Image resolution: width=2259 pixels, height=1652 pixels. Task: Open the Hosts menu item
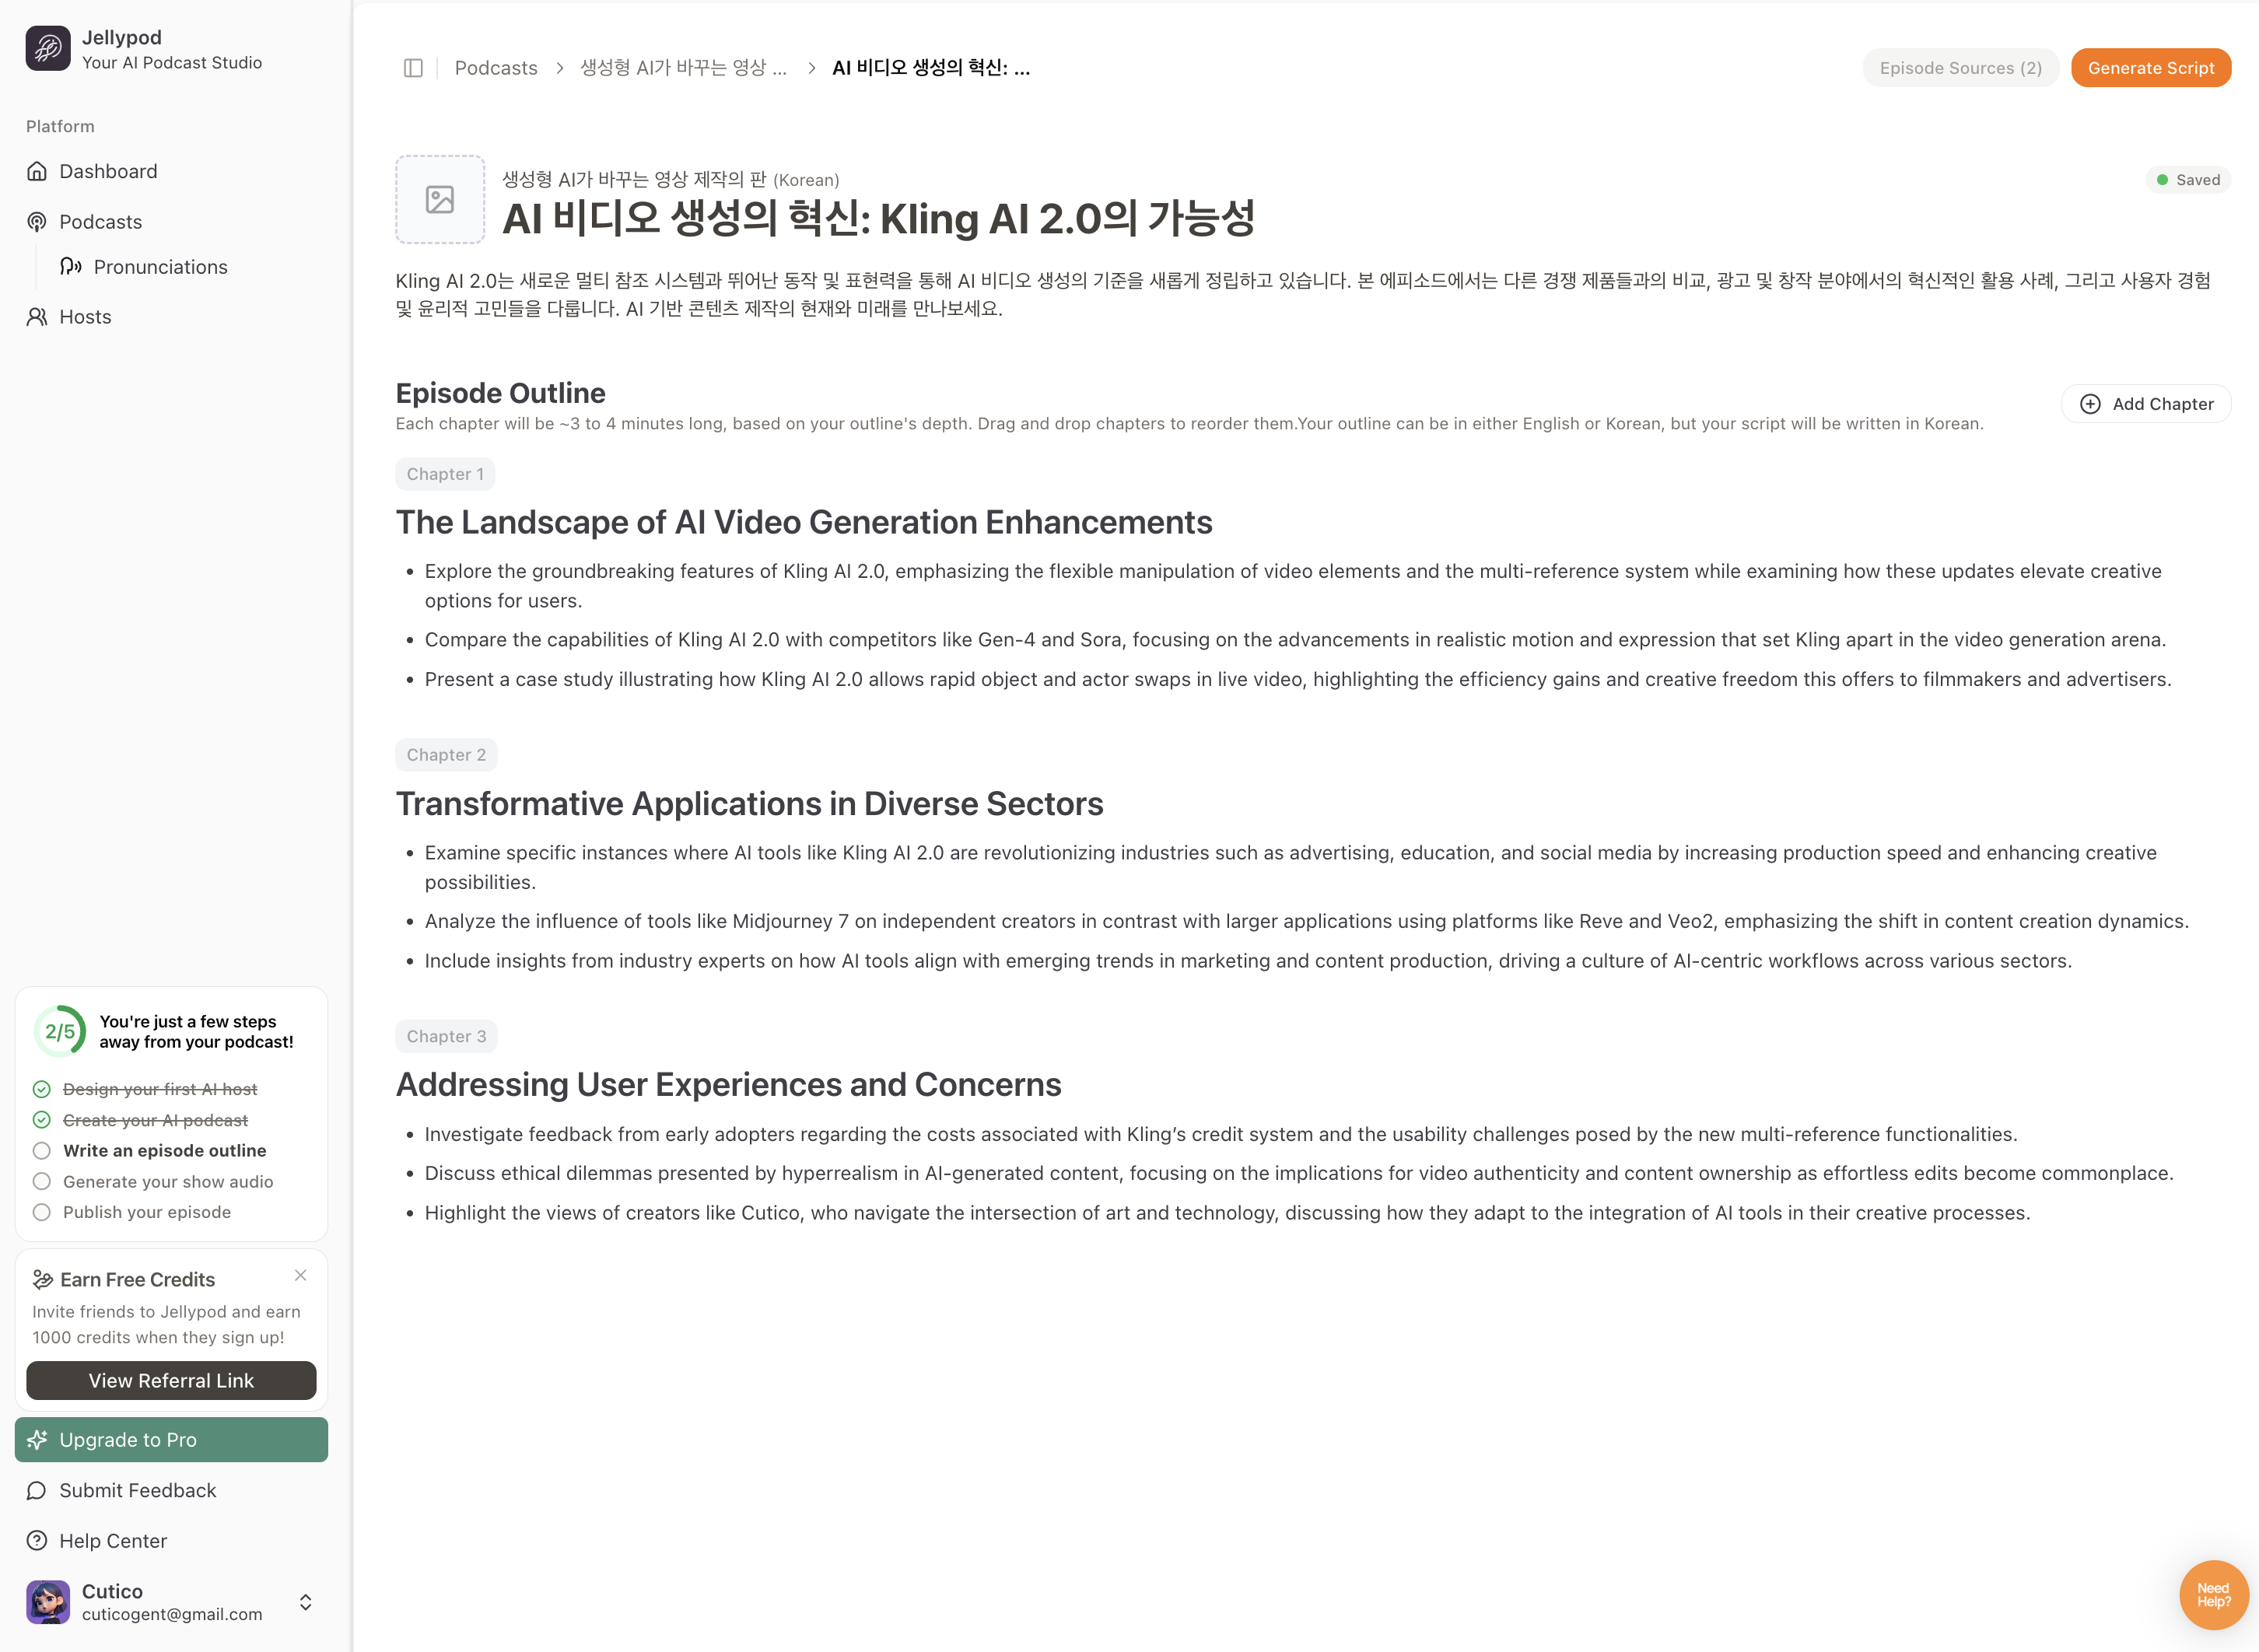click(171, 317)
